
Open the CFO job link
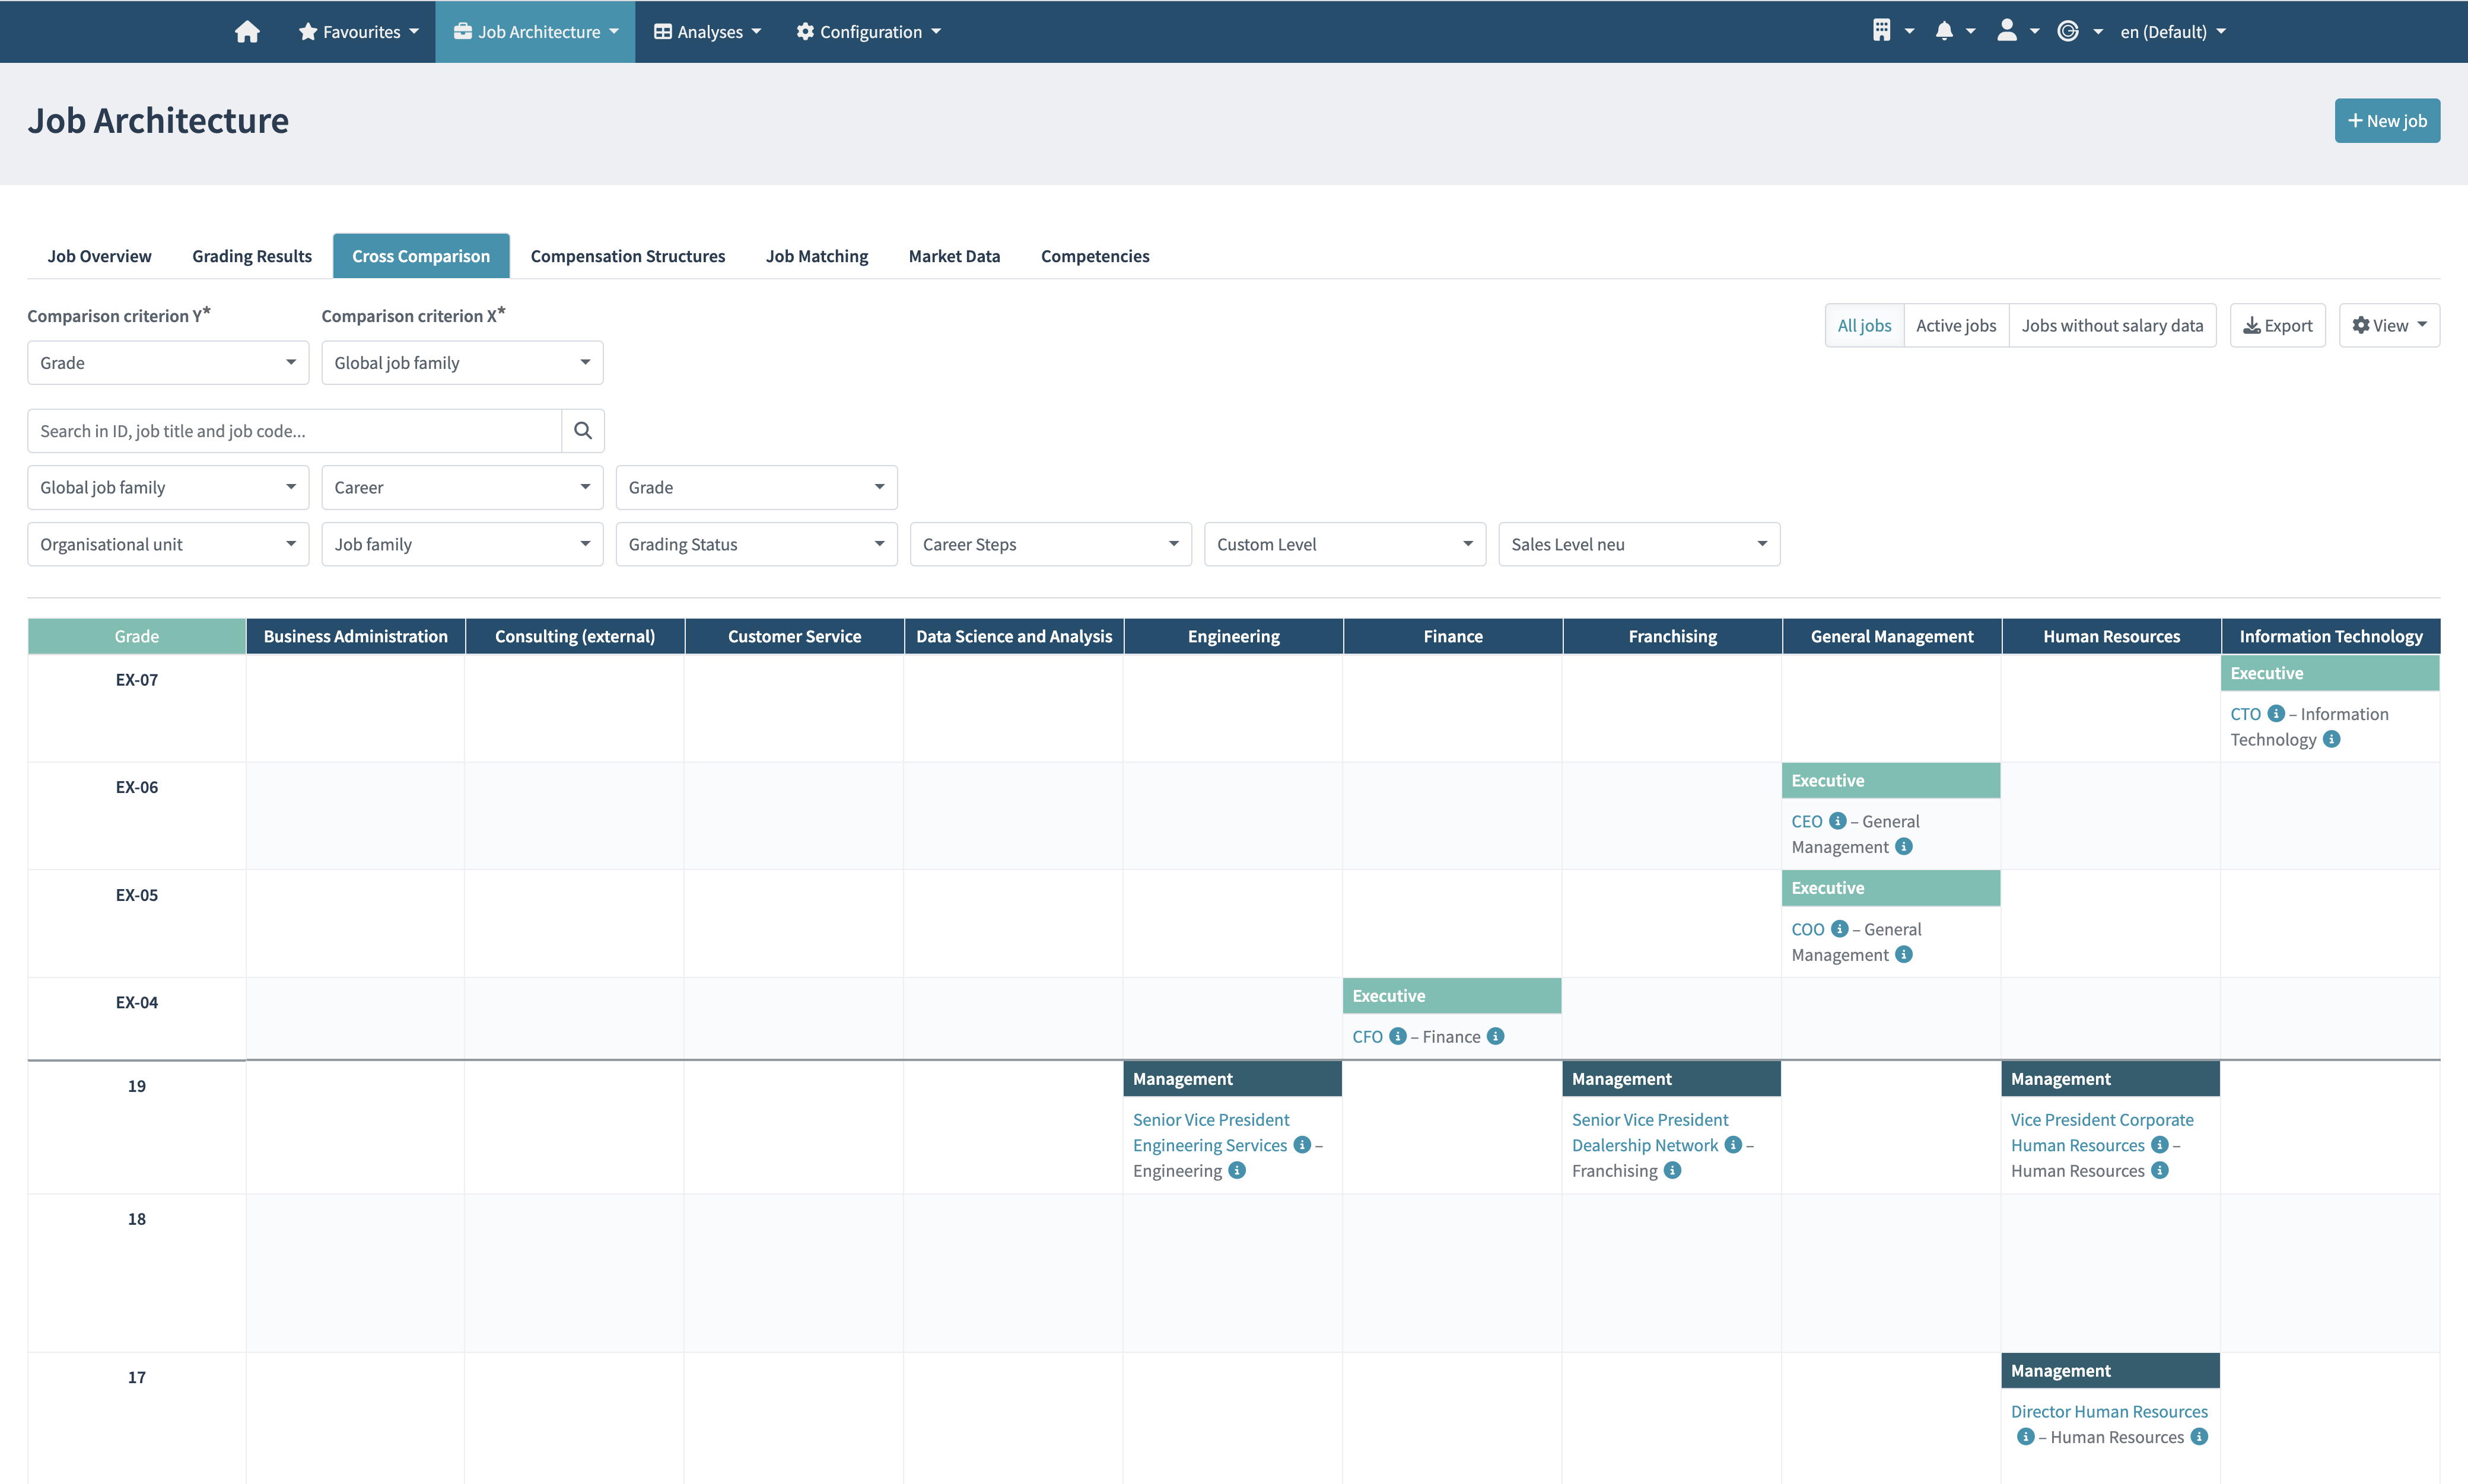click(x=1367, y=1037)
